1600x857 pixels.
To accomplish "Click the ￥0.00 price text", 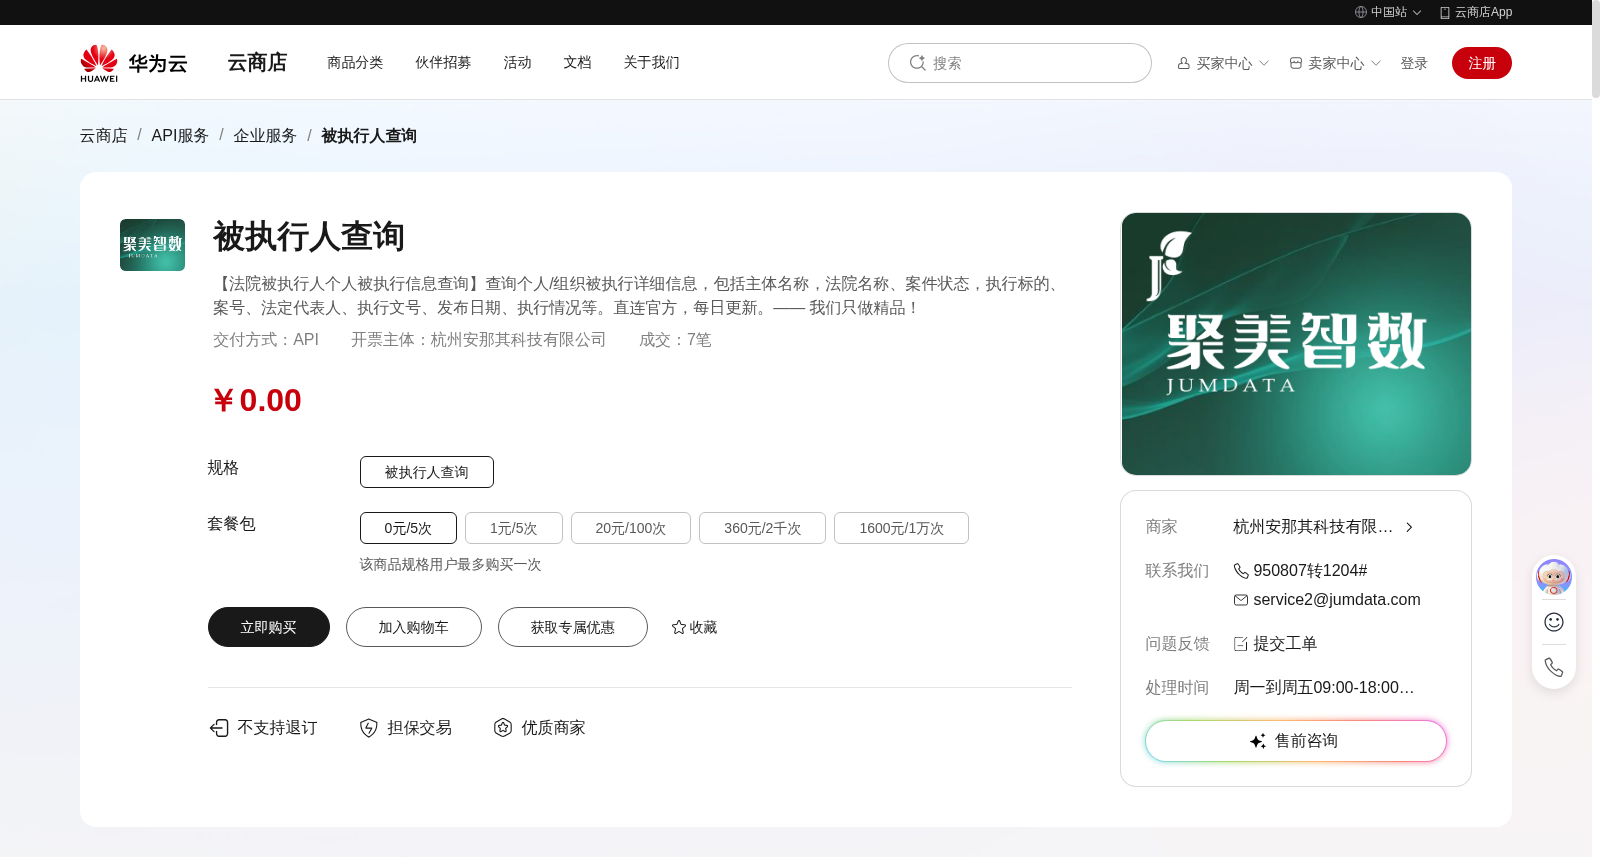I will 257,401.
